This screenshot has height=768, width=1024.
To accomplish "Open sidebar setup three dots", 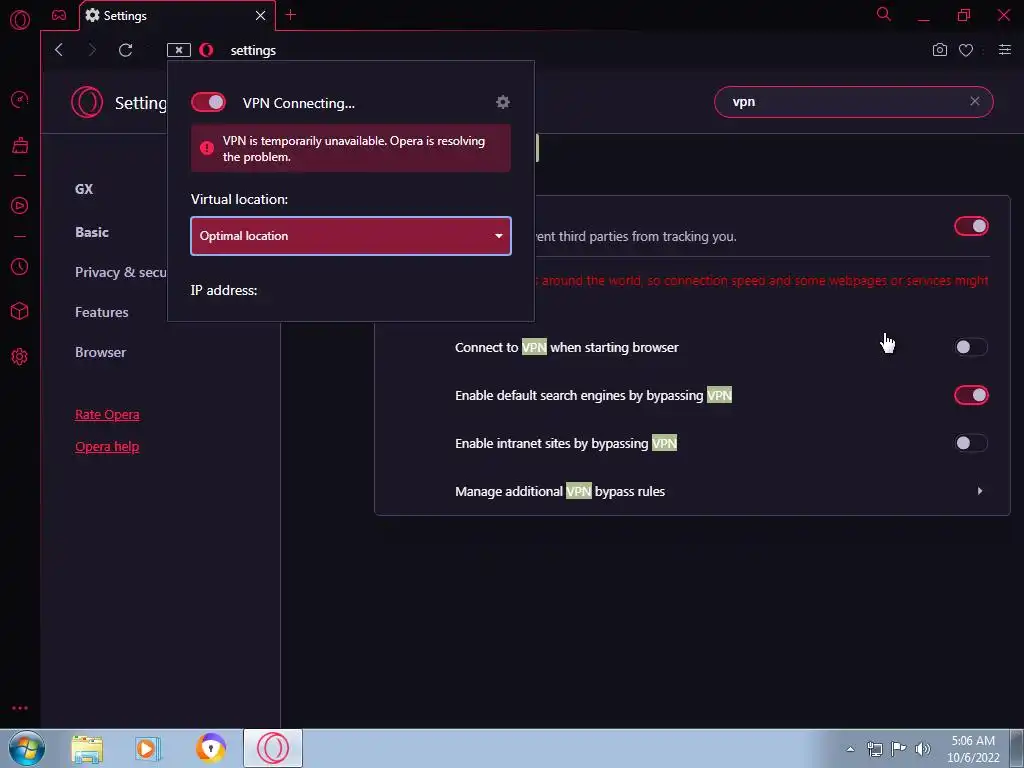I will (x=20, y=708).
